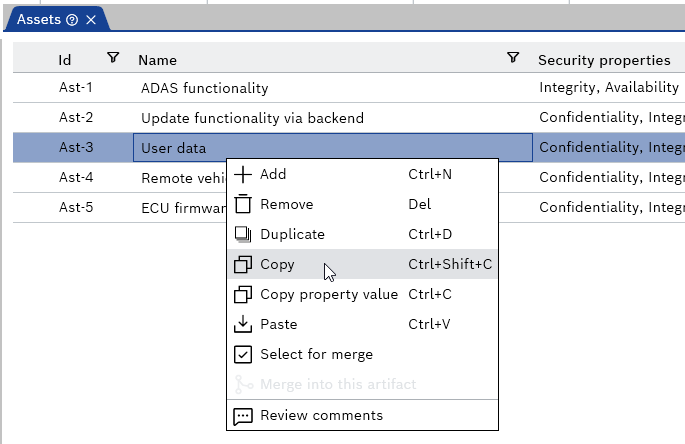Click the Copy property value icon
Viewport: 685px width, 444px height.
point(243,295)
